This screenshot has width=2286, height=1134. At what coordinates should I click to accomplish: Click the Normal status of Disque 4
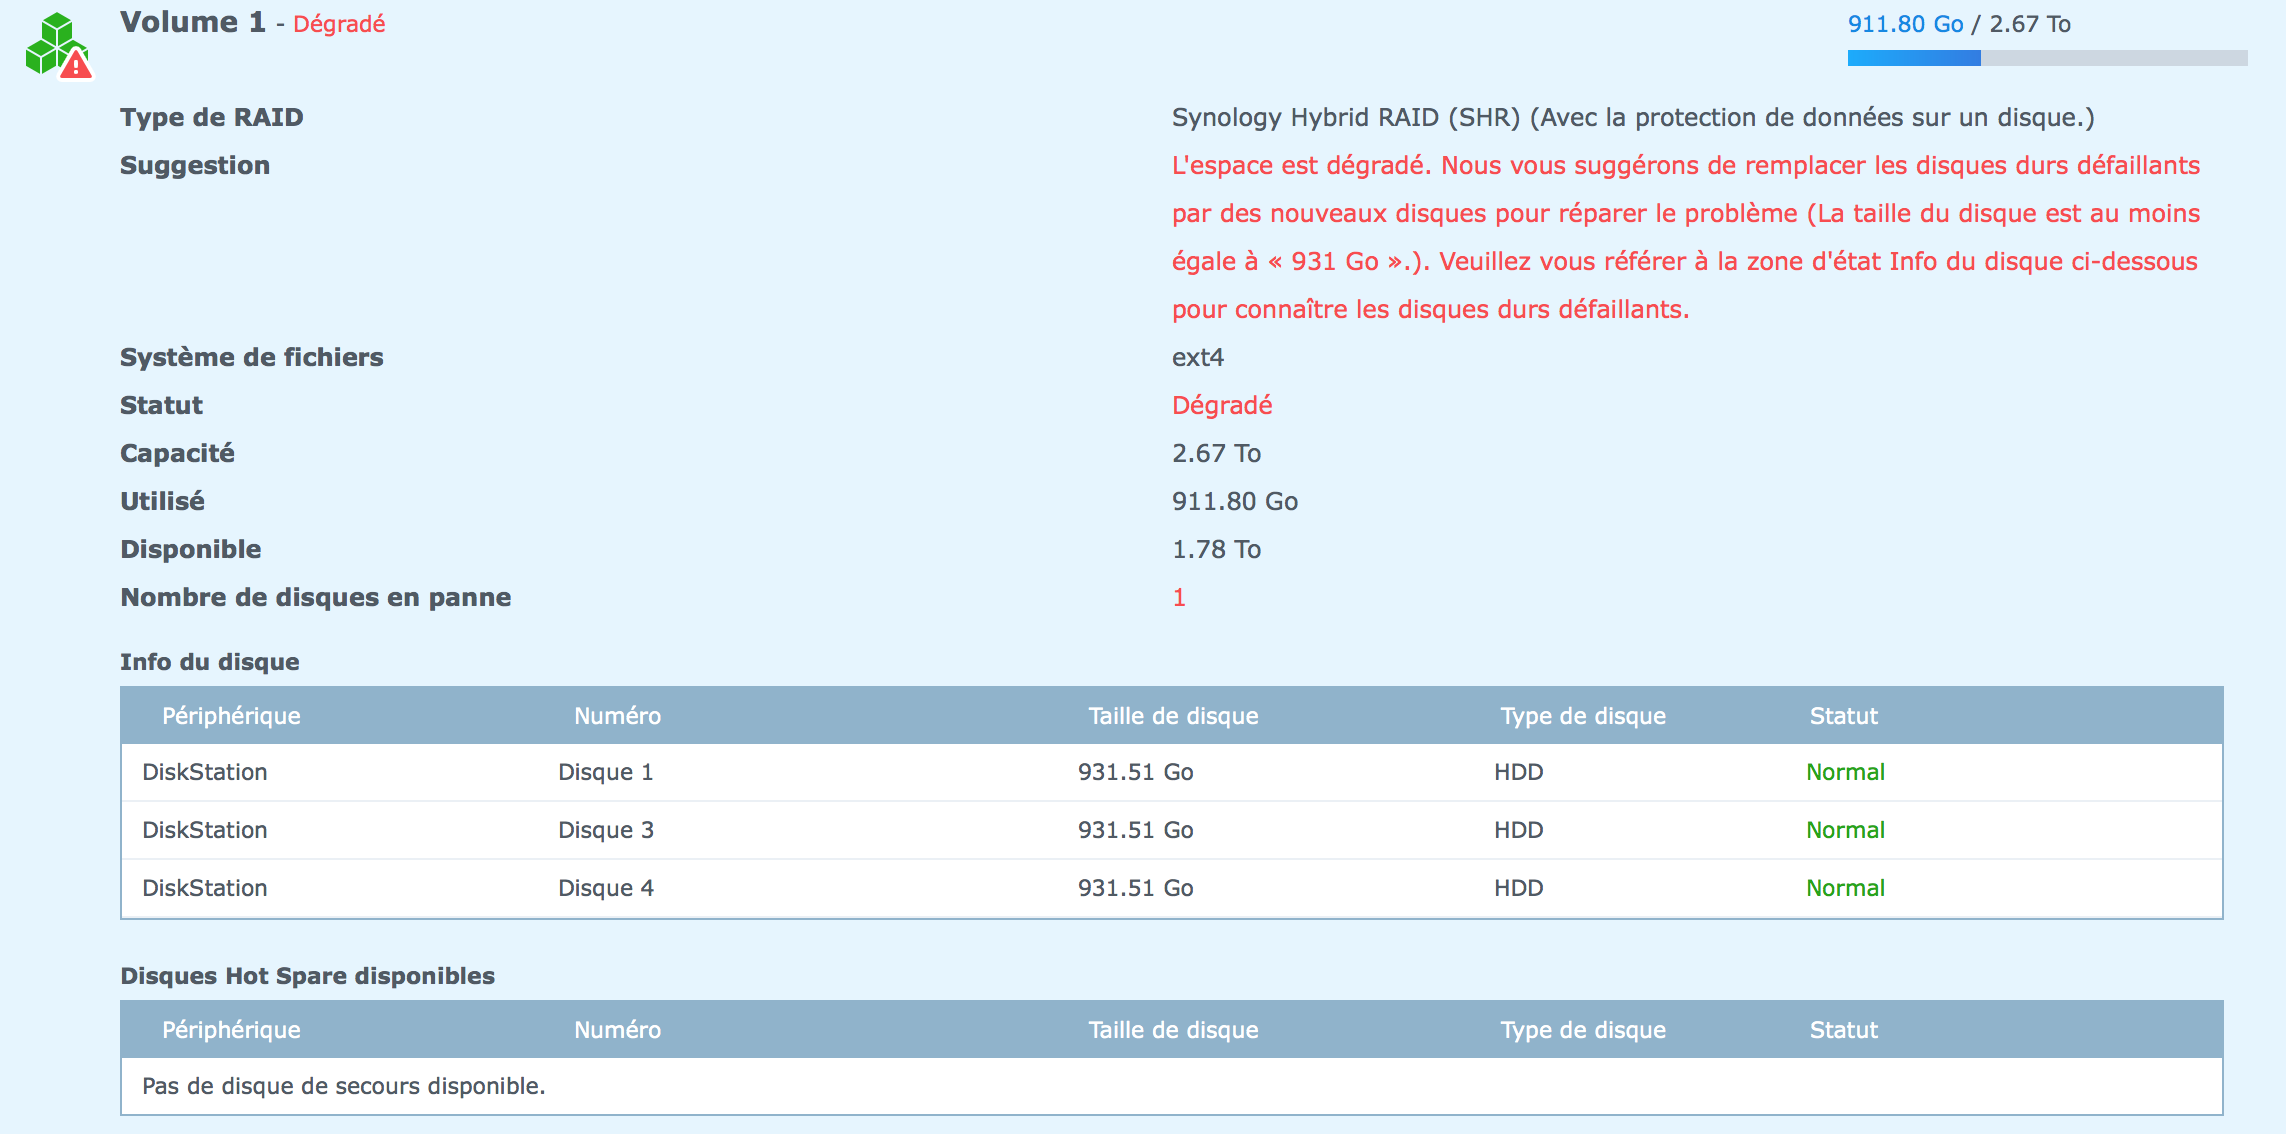(x=1845, y=888)
